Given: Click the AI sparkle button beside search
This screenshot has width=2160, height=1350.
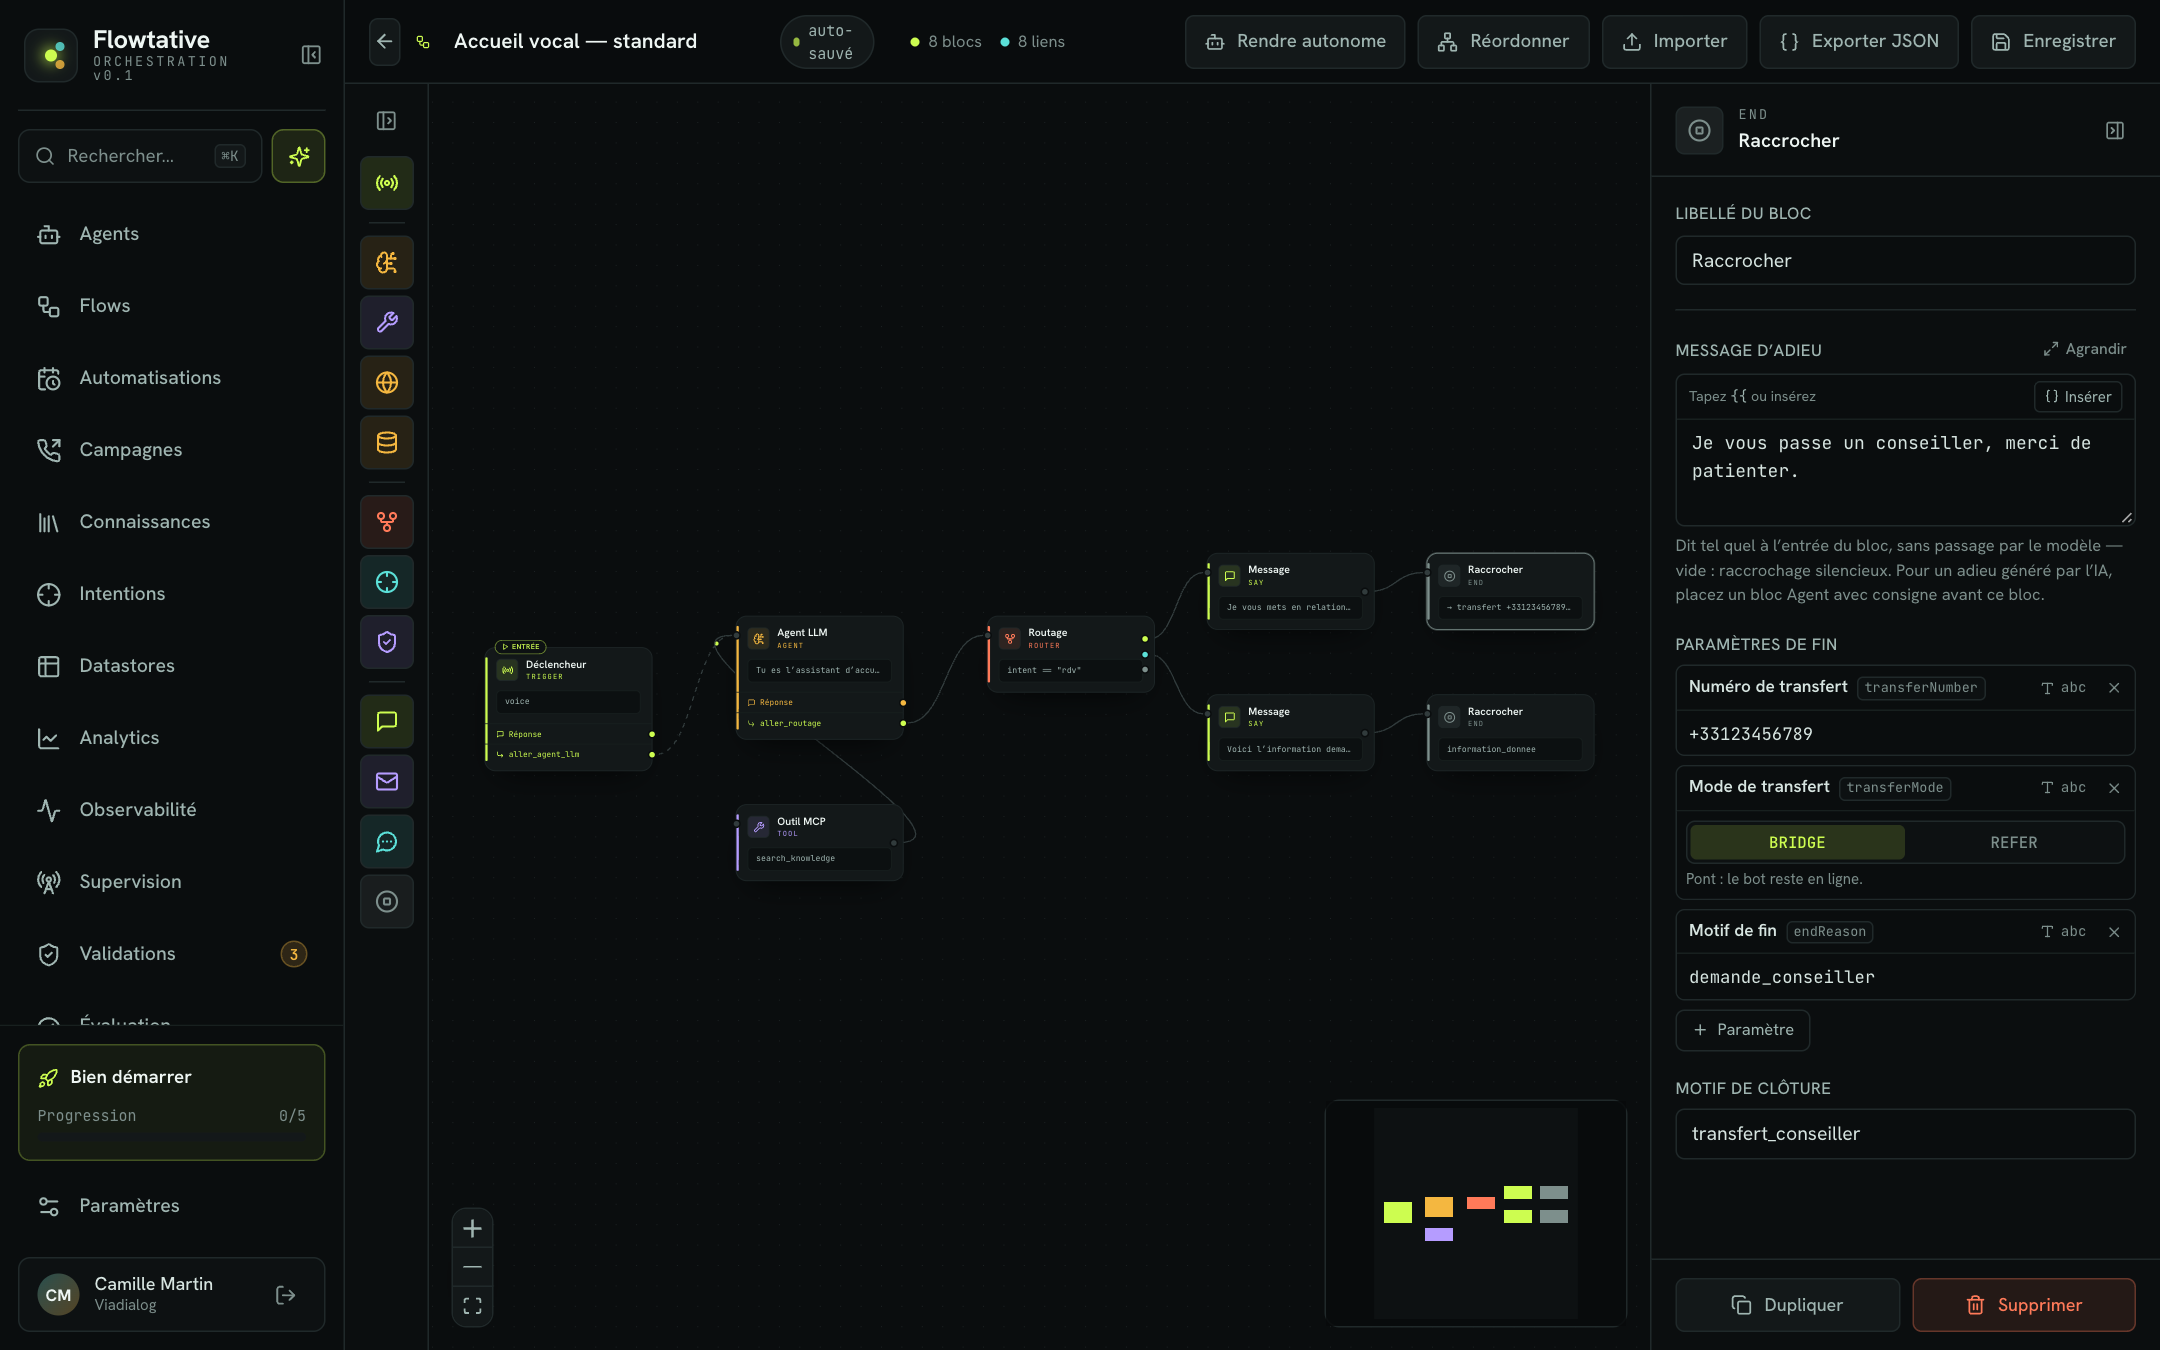Looking at the screenshot, I should click(298, 156).
